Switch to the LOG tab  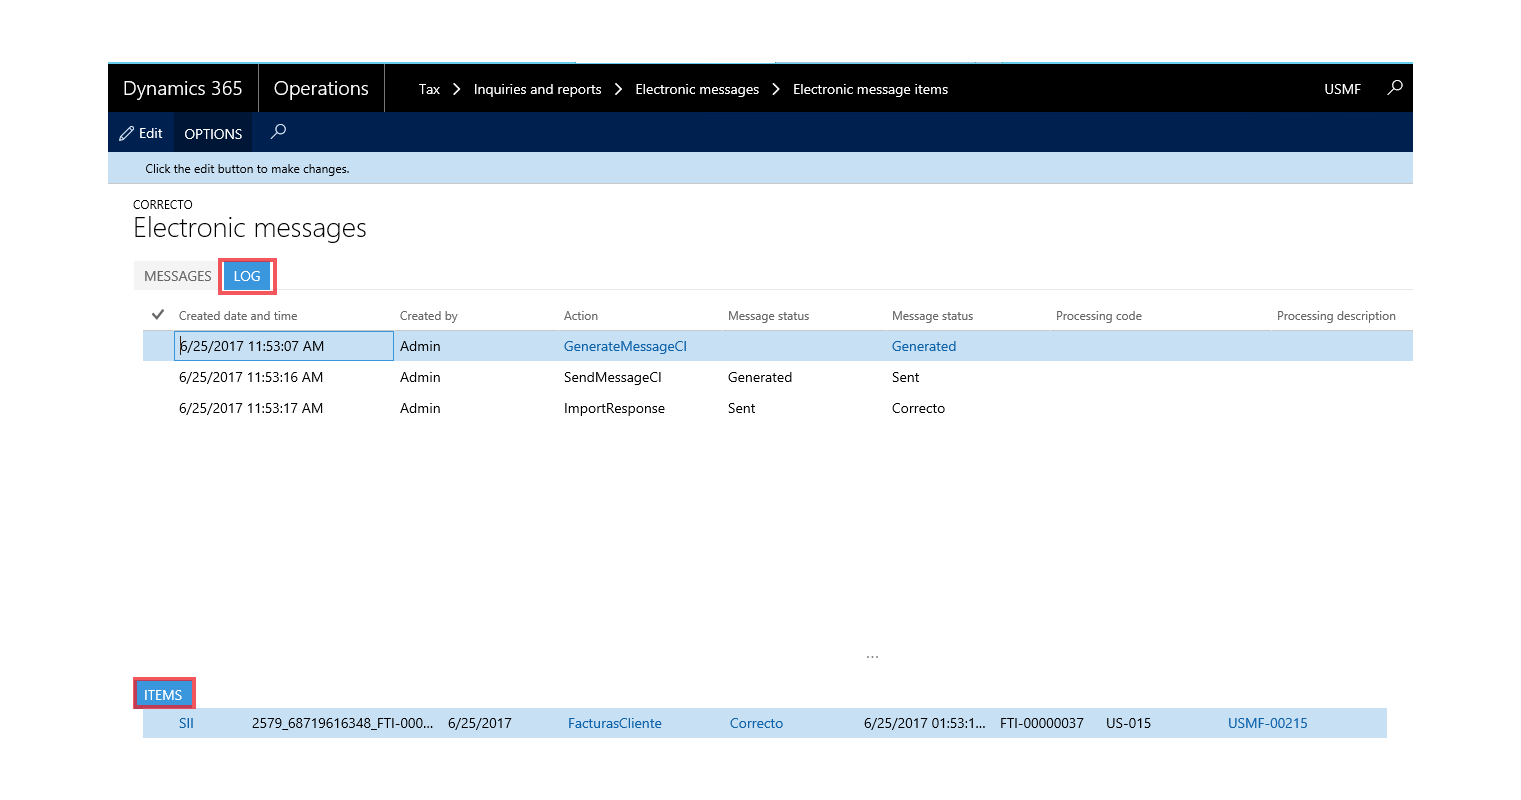pyautogui.click(x=247, y=276)
